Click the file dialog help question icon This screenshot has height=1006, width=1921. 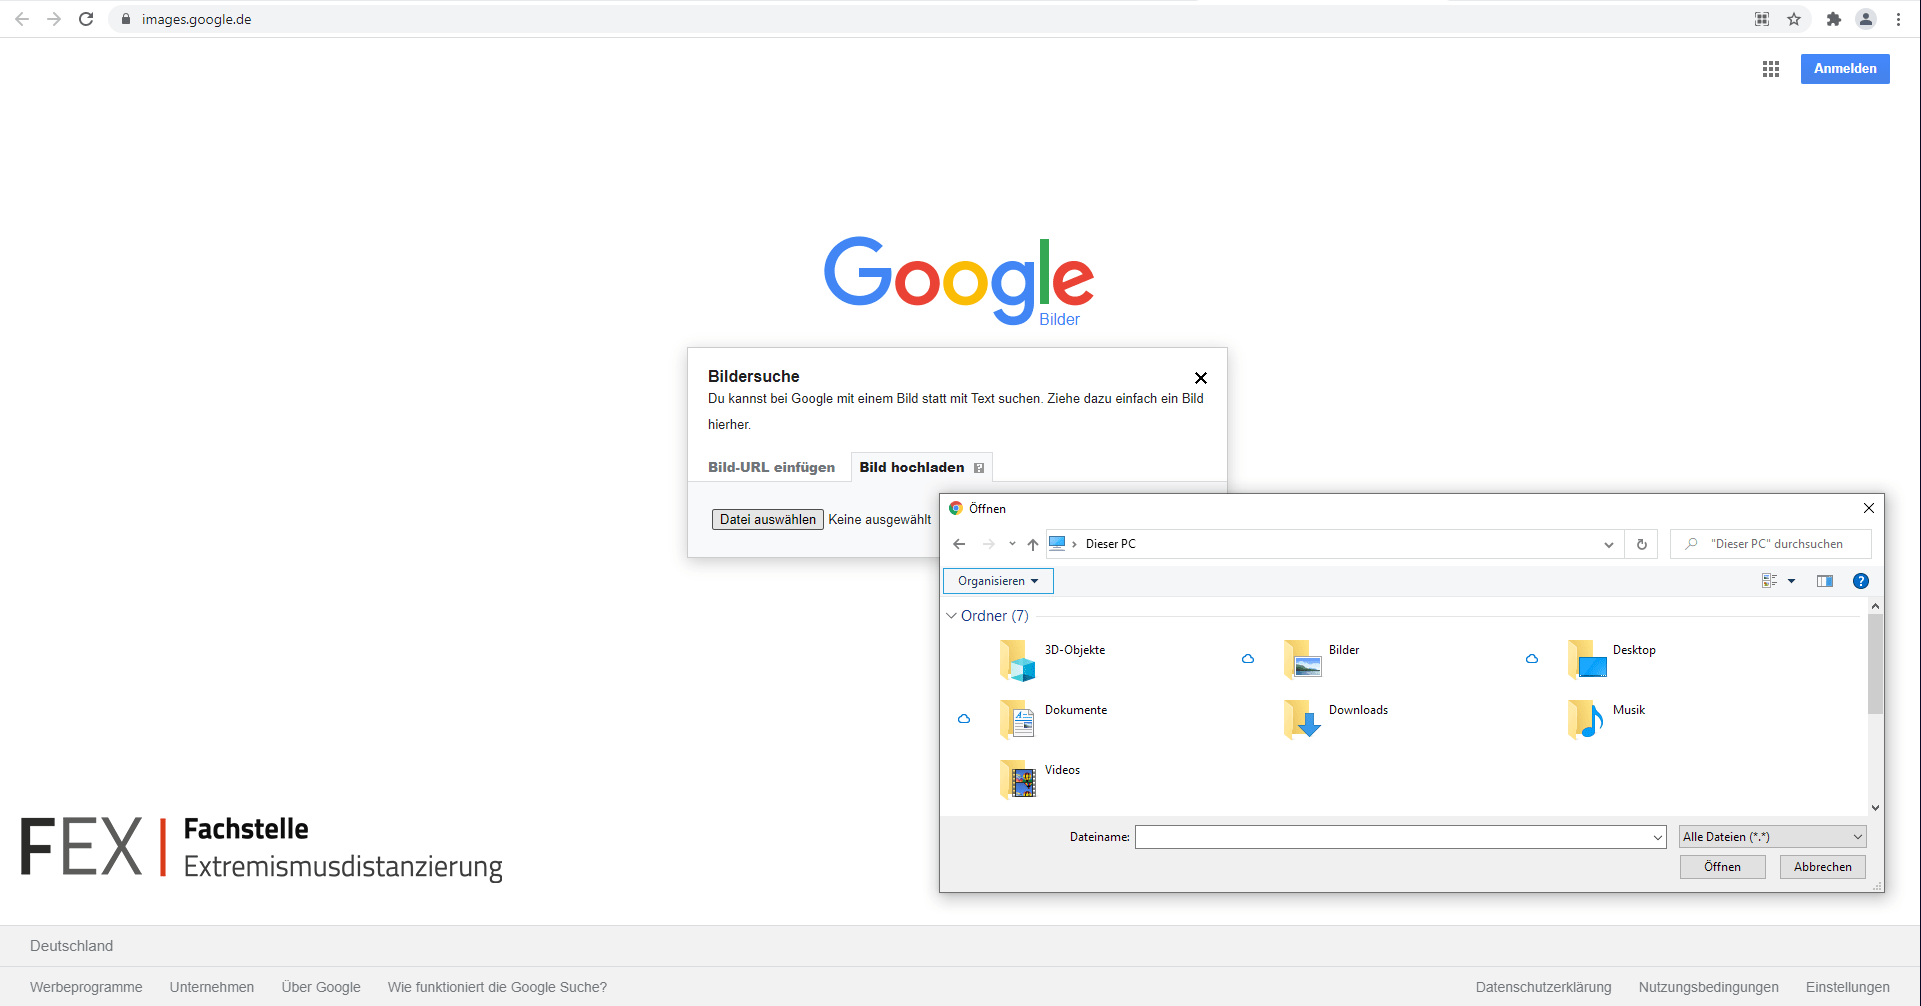[1860, 581]
